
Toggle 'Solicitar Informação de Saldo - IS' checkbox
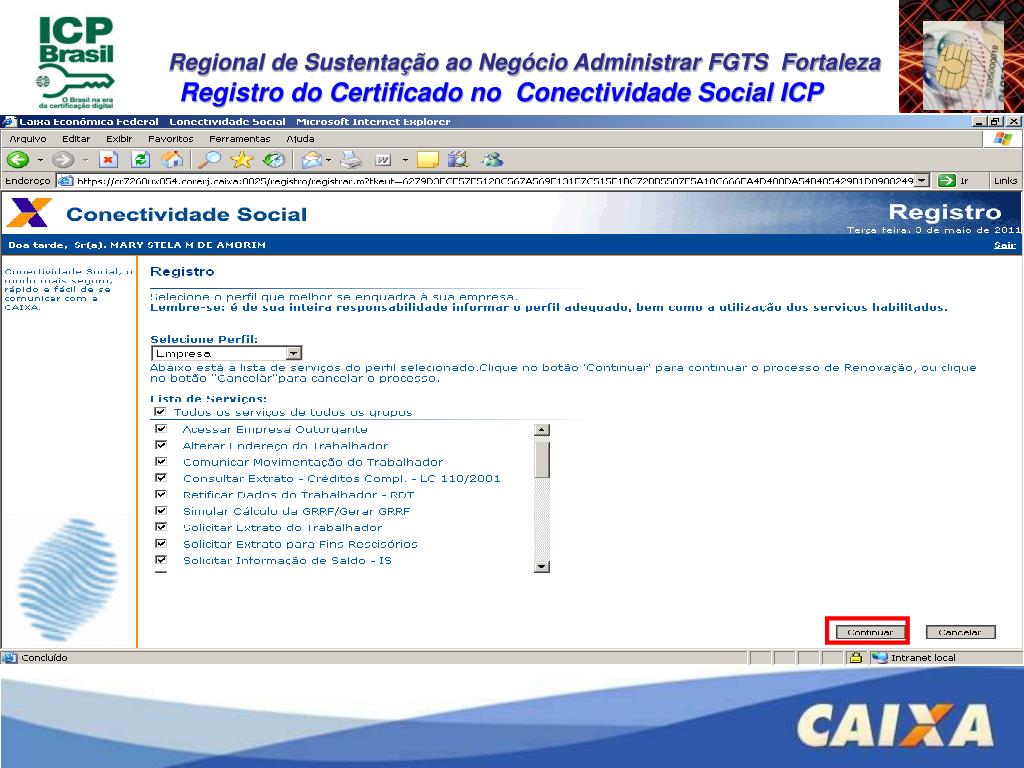pos(161,560)
